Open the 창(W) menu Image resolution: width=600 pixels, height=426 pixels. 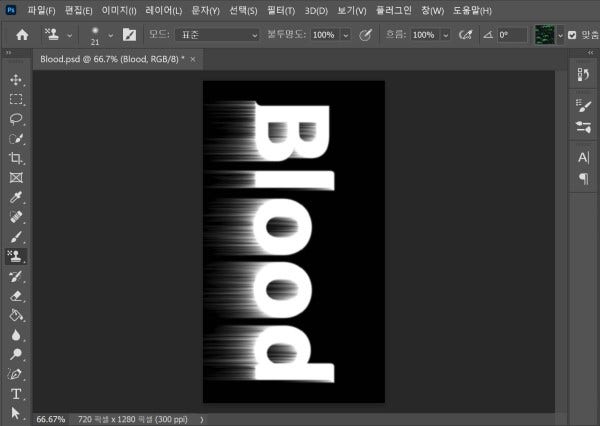pos(432,10)
